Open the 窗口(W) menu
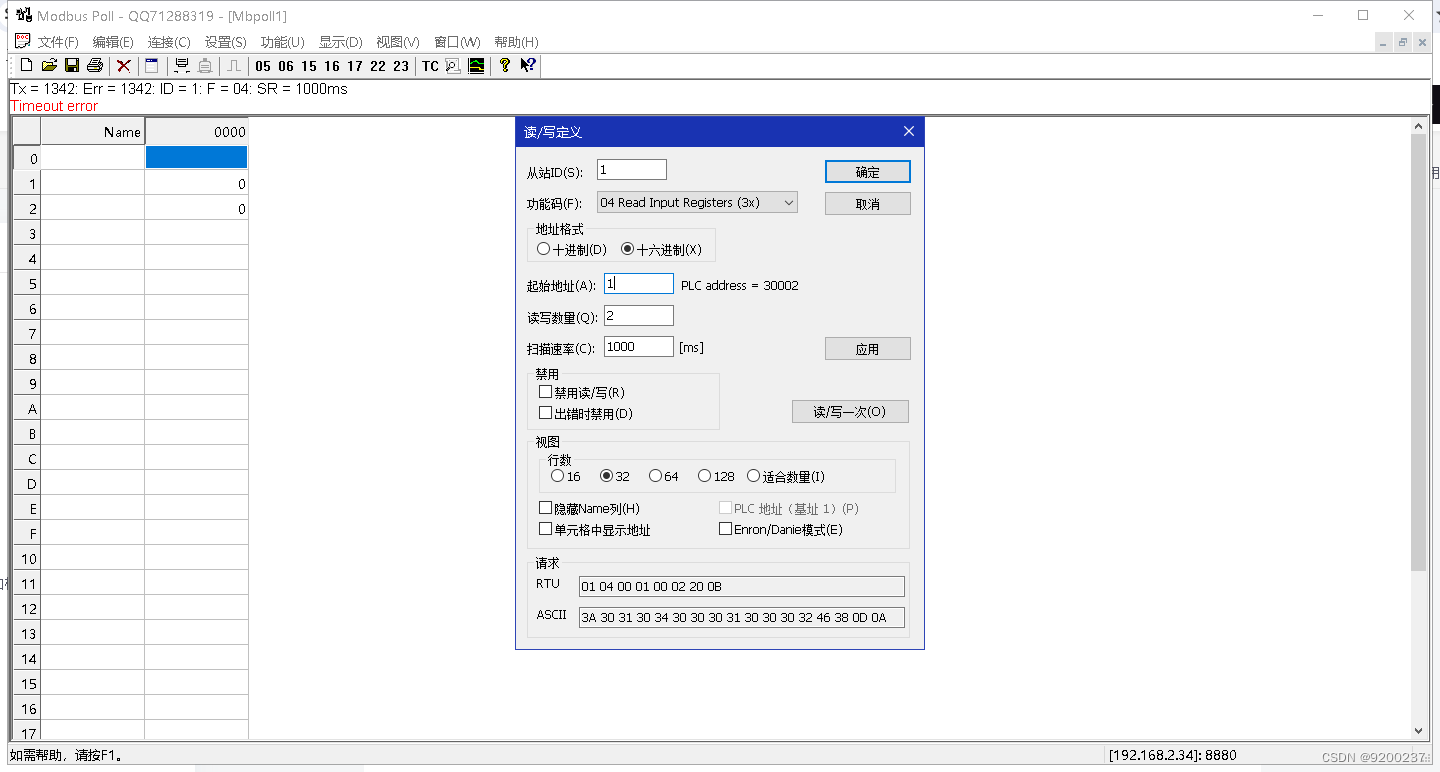This screenshot has width=1440, height=772. tap(457, 42)
